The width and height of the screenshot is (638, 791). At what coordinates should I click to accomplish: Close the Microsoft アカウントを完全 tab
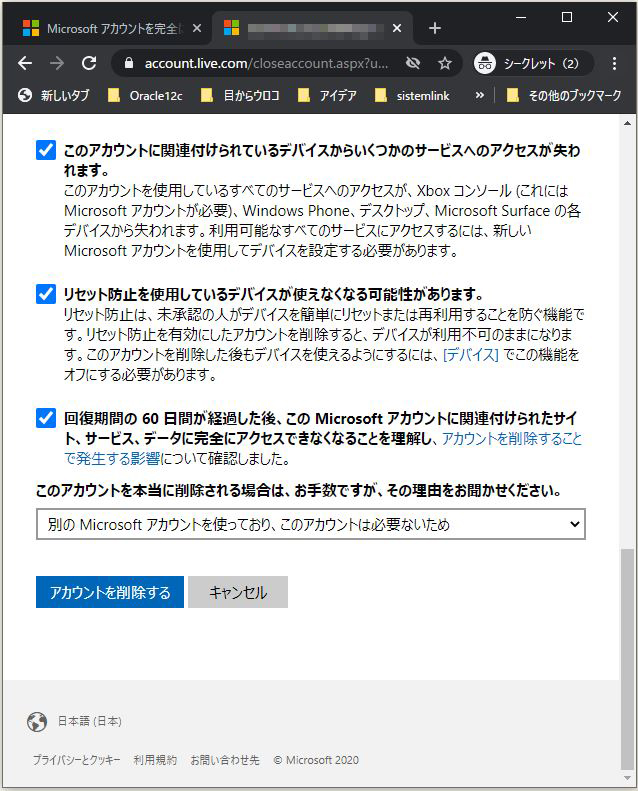coord(197,28)
